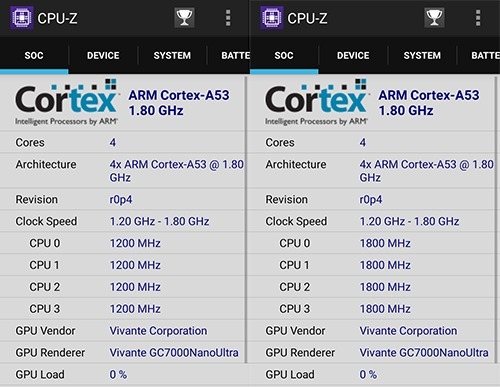Tap Revision r0p4 row in left panel
This screenshot has height=387, width=500.
click(122, 199)
